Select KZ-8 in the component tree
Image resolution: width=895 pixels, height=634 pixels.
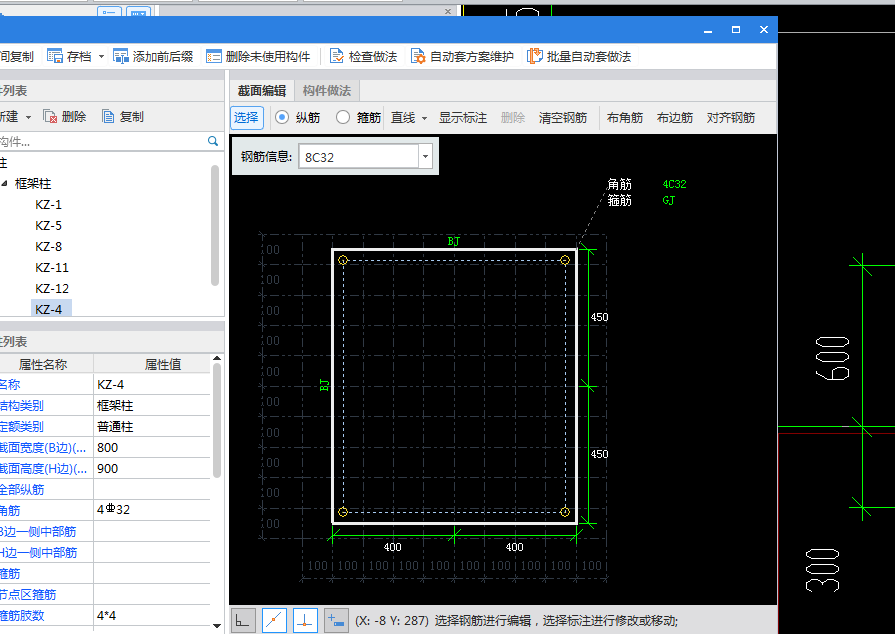(x=49, y=247)
